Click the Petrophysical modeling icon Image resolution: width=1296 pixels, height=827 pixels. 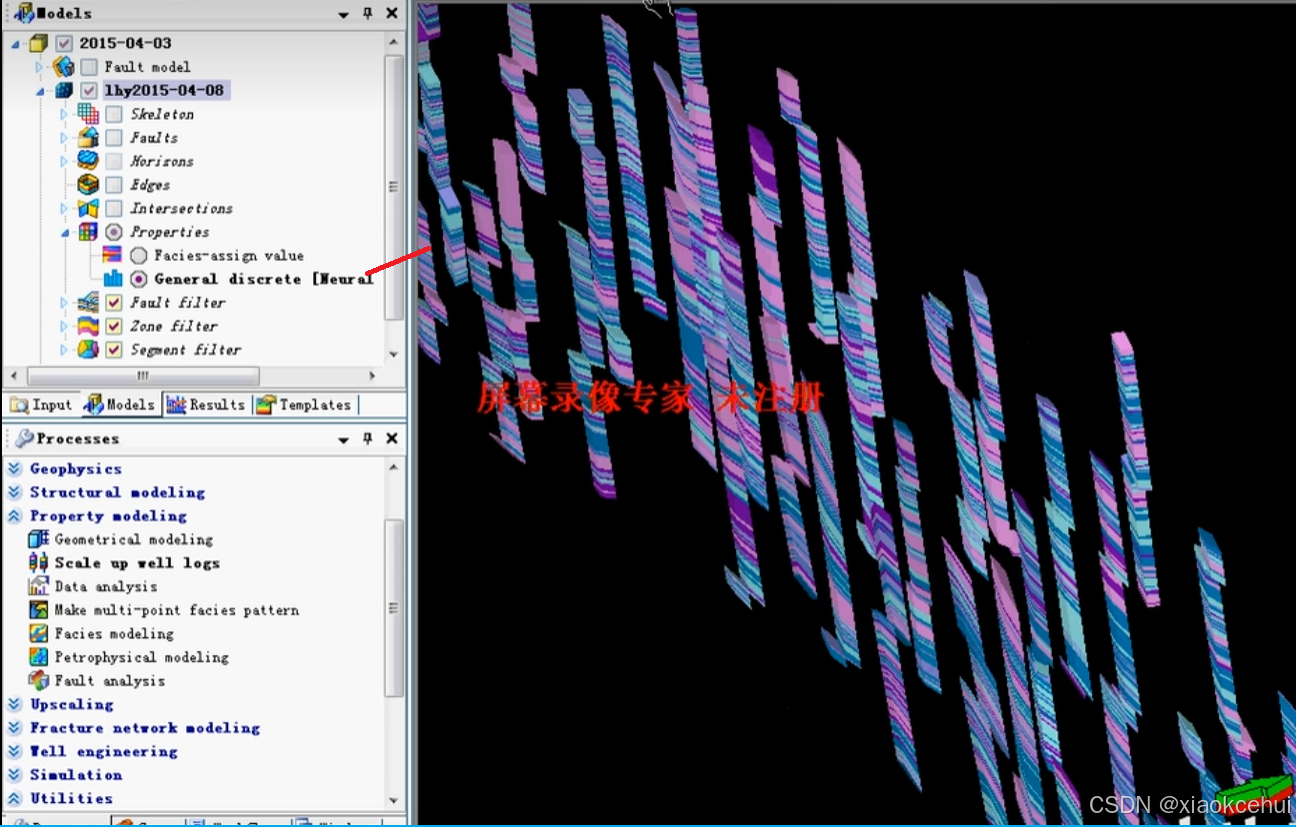click(x=39, y=656)
